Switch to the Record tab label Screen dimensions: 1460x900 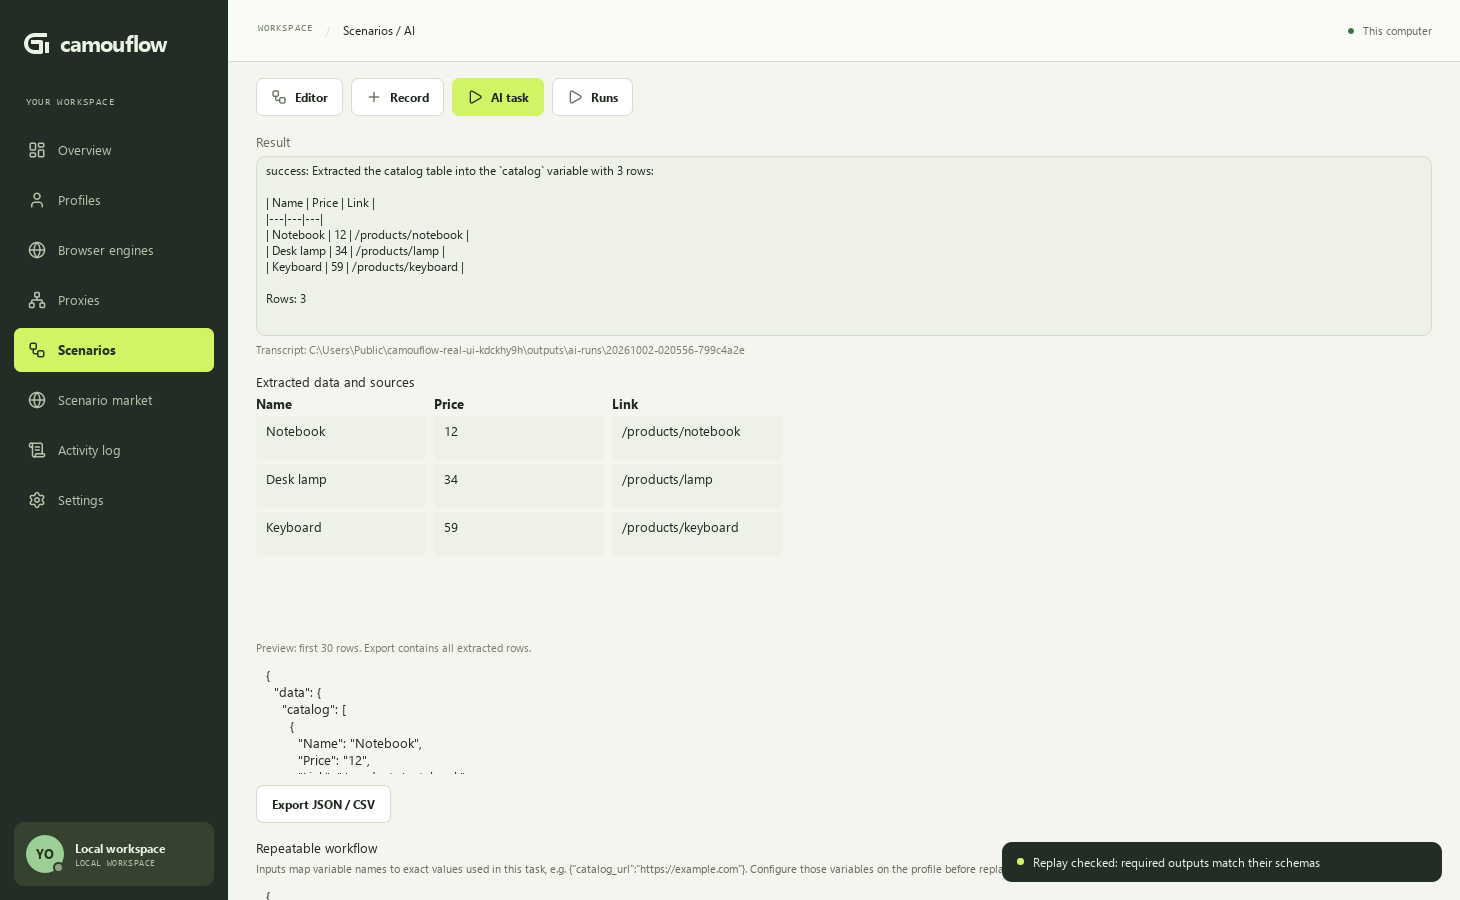(409, 98)
